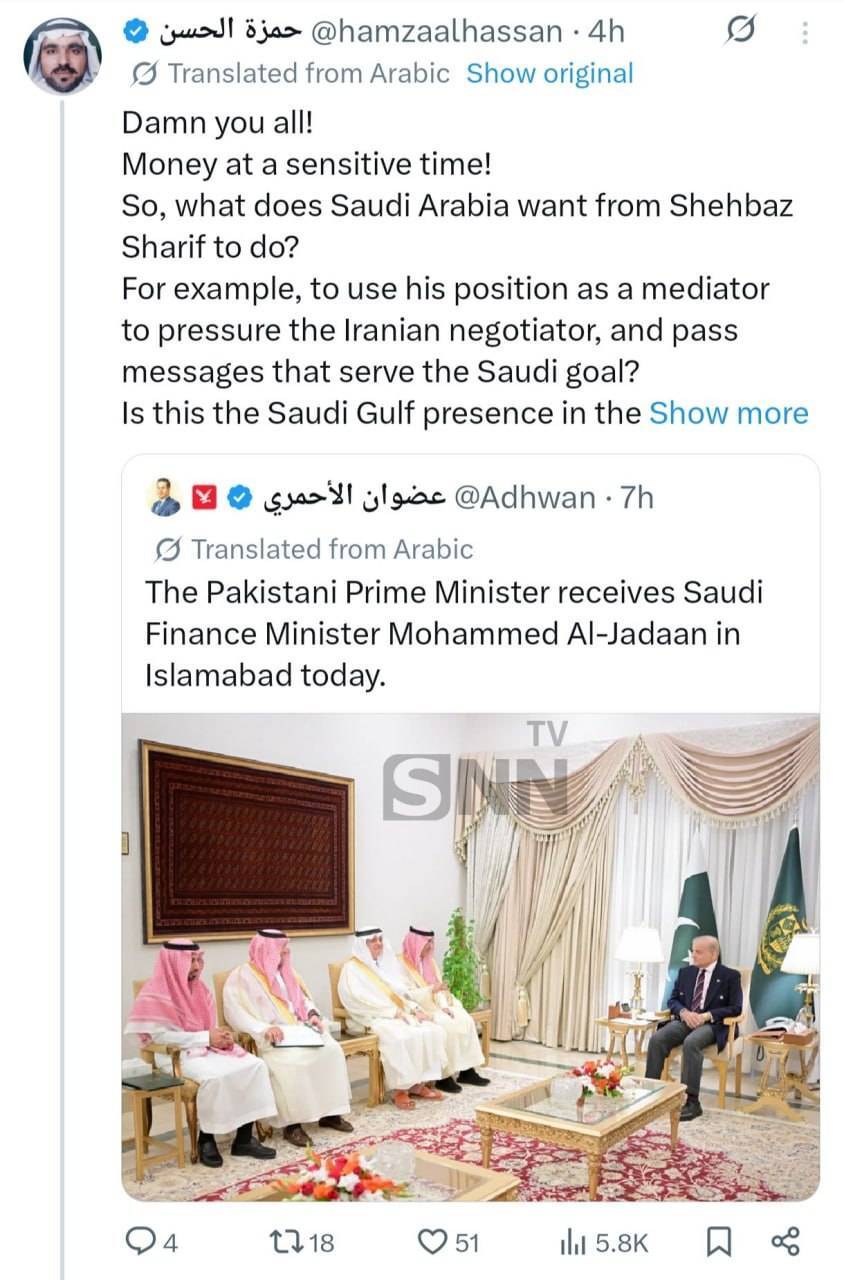Open the view analytics bar-chart icon

click(x=573, y=1243)
